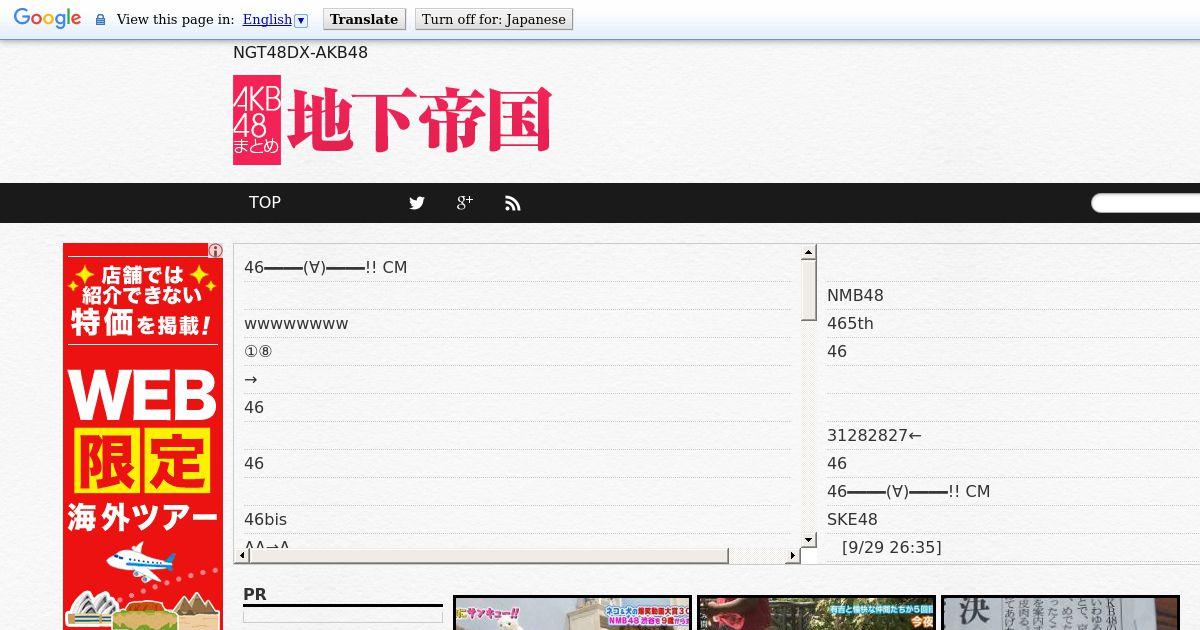Viewport: 1200px width, 630px height.
Task: Open the RSS feed icon
Action: tap(513, 203)
